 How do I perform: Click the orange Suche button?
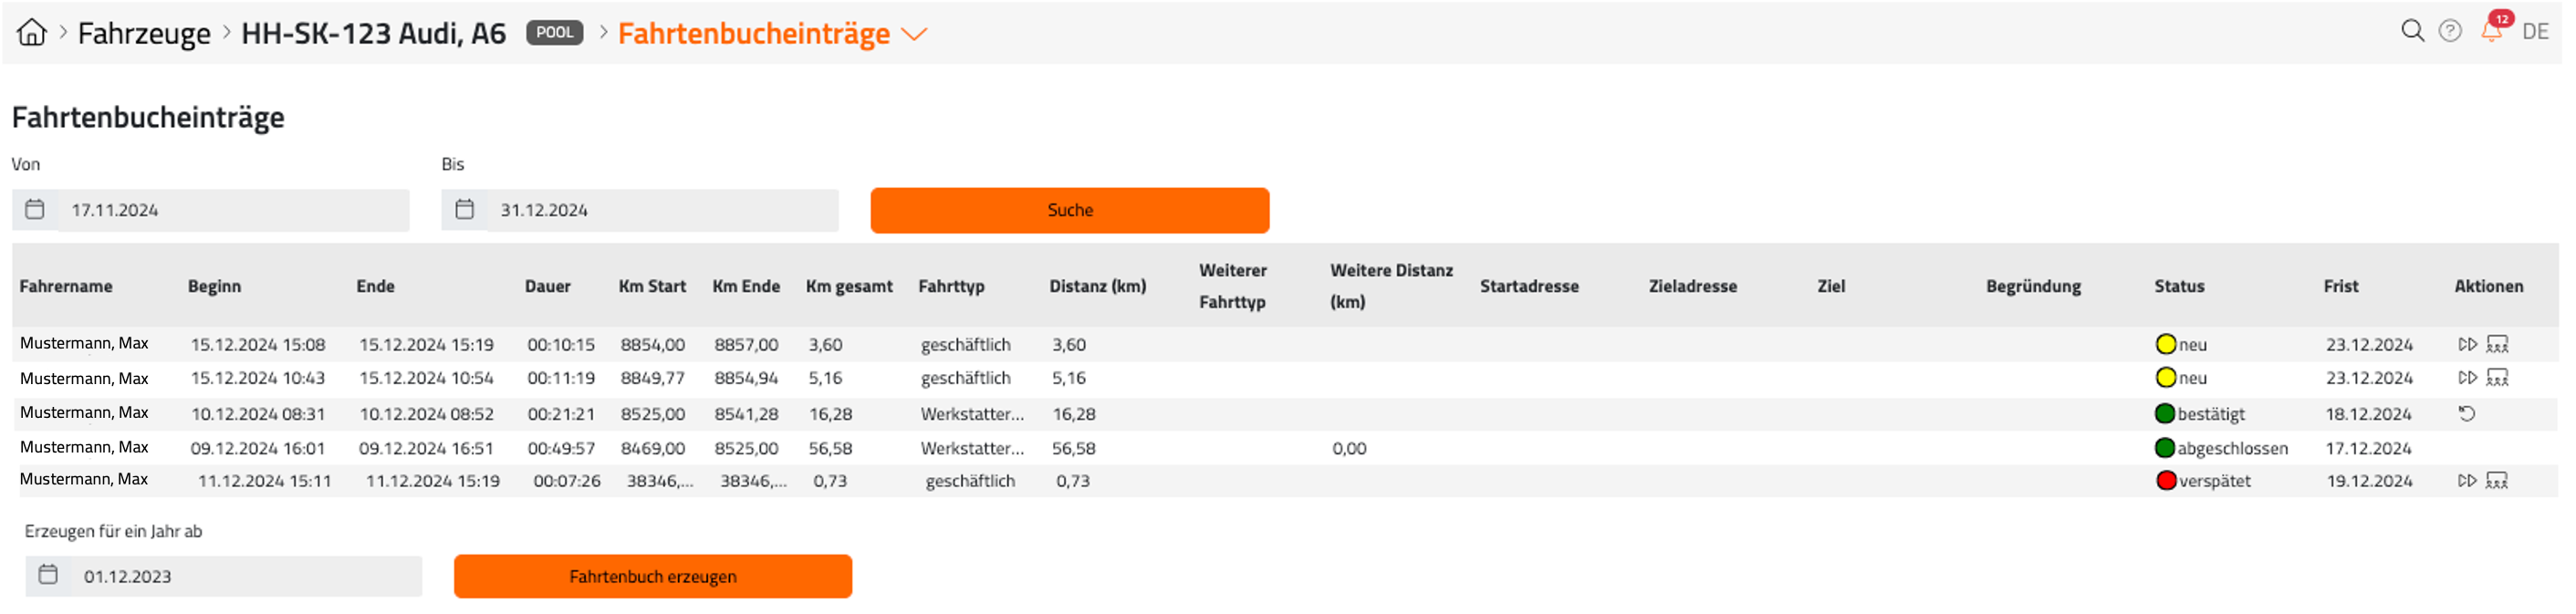tap(1070, 210)
